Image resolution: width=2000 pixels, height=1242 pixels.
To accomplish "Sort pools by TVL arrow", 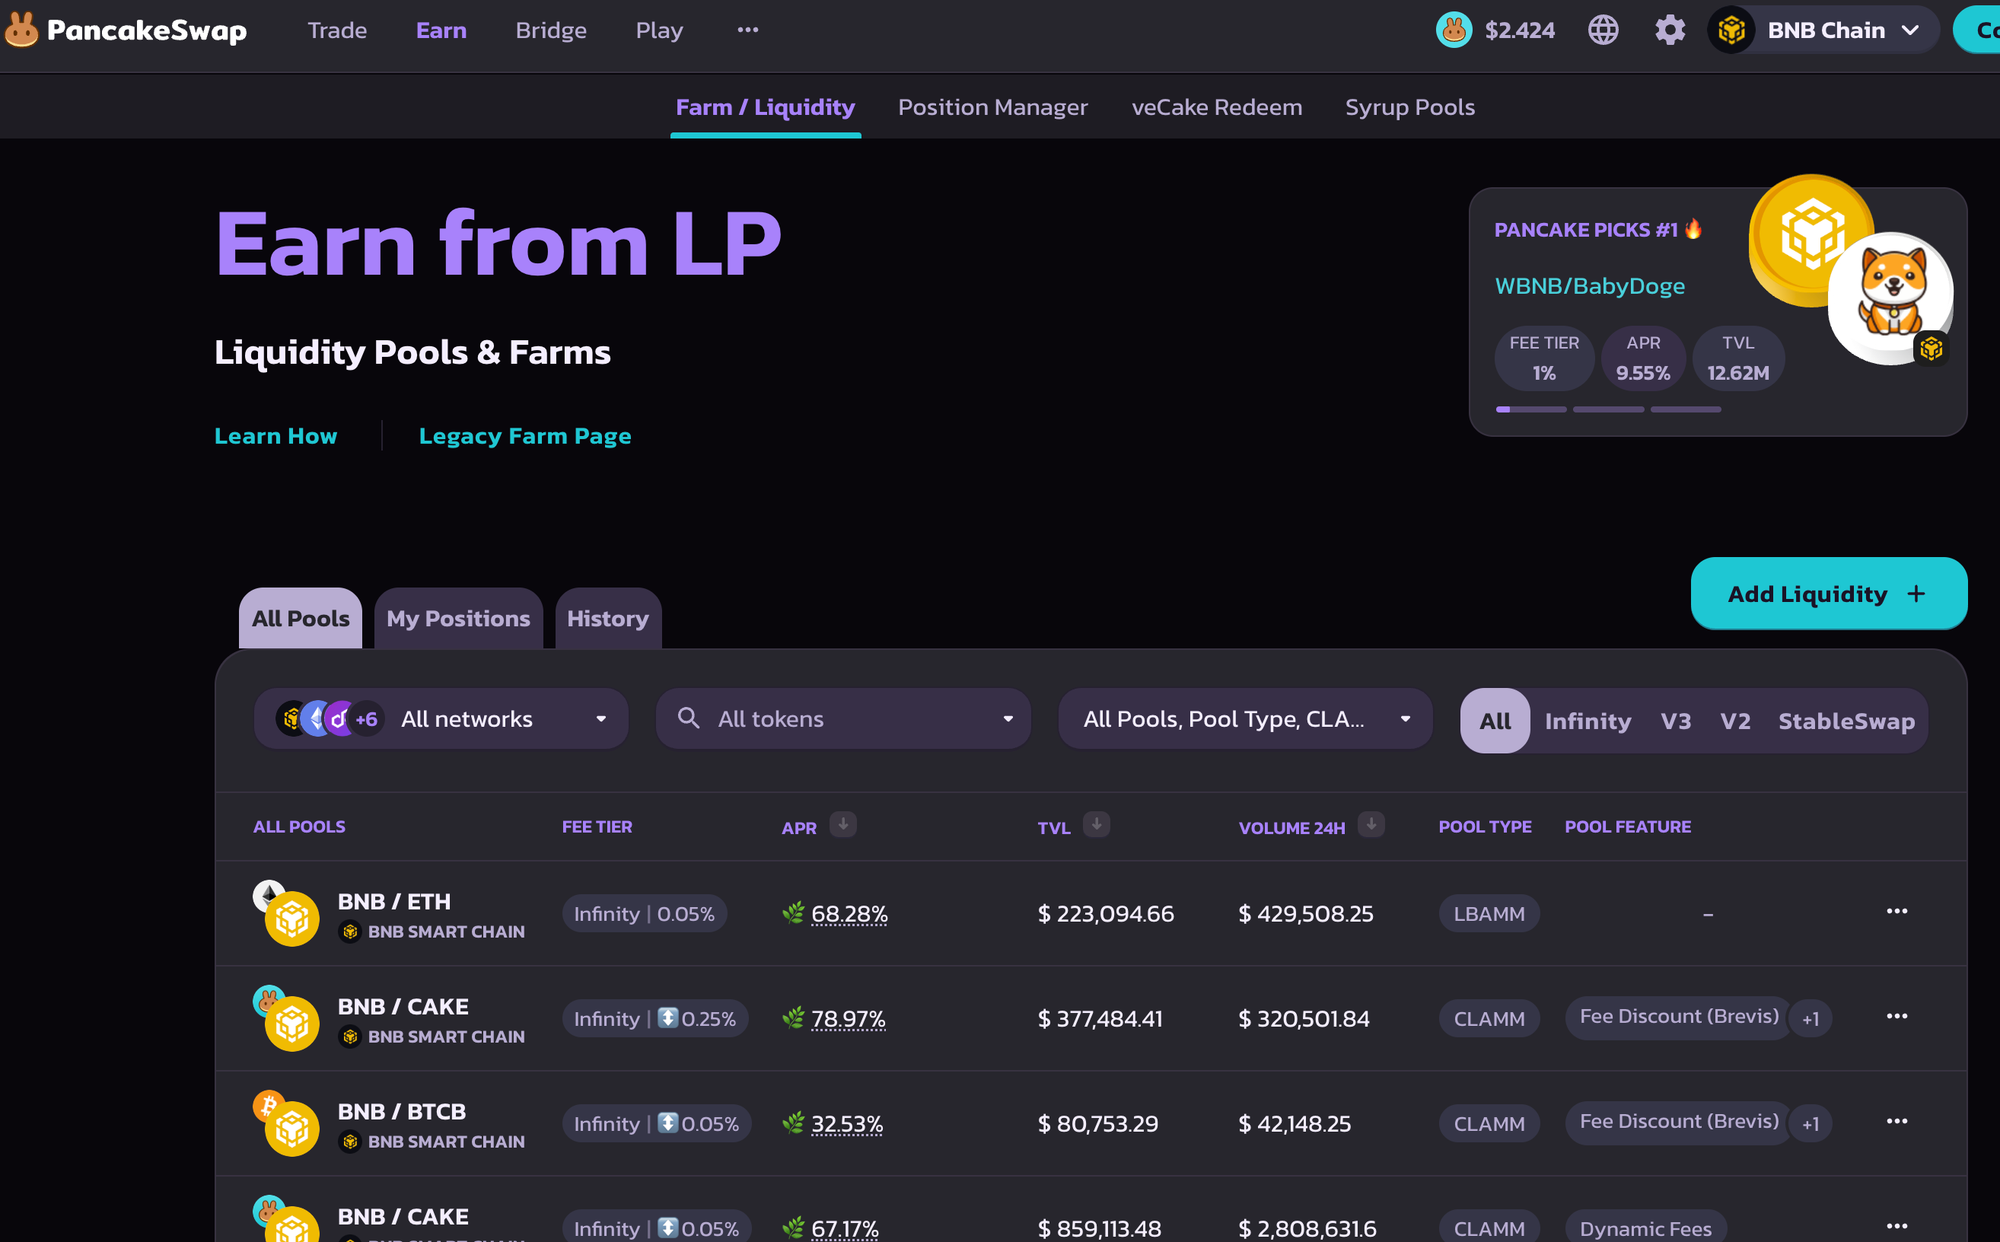I will coord(1097,825).
